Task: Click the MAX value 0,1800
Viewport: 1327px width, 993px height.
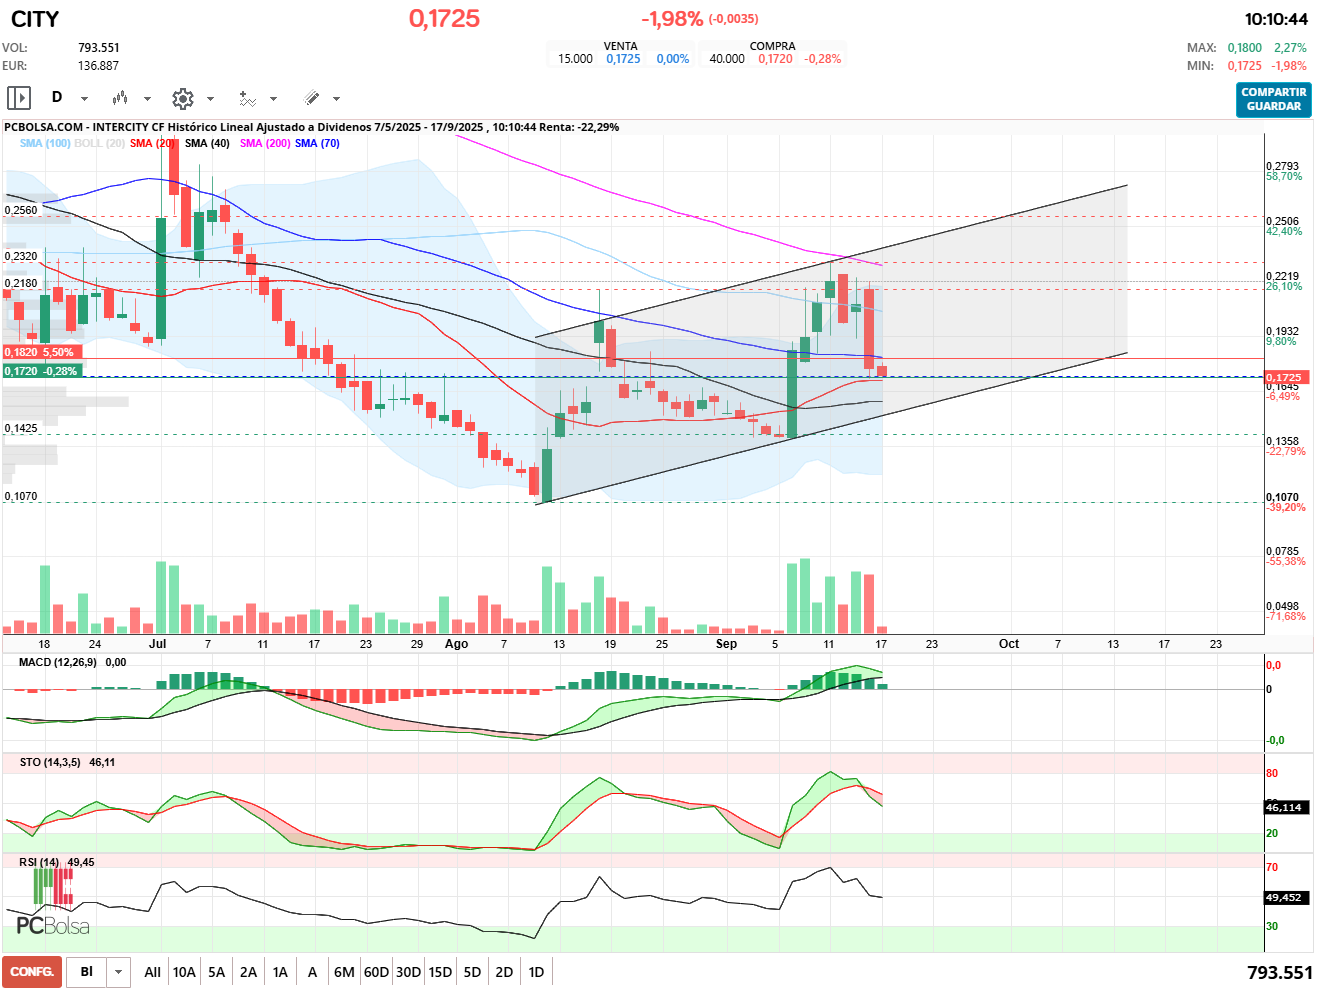Action: [1244, 48]
